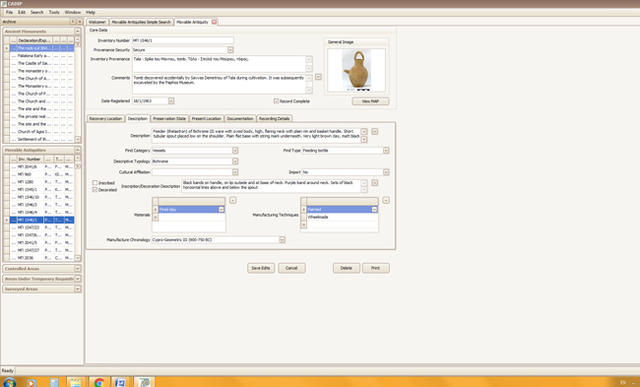This screenshot has height=387, width=640.
Task: Switch to the Preservation State tab
Action: [x=169, y=118]
